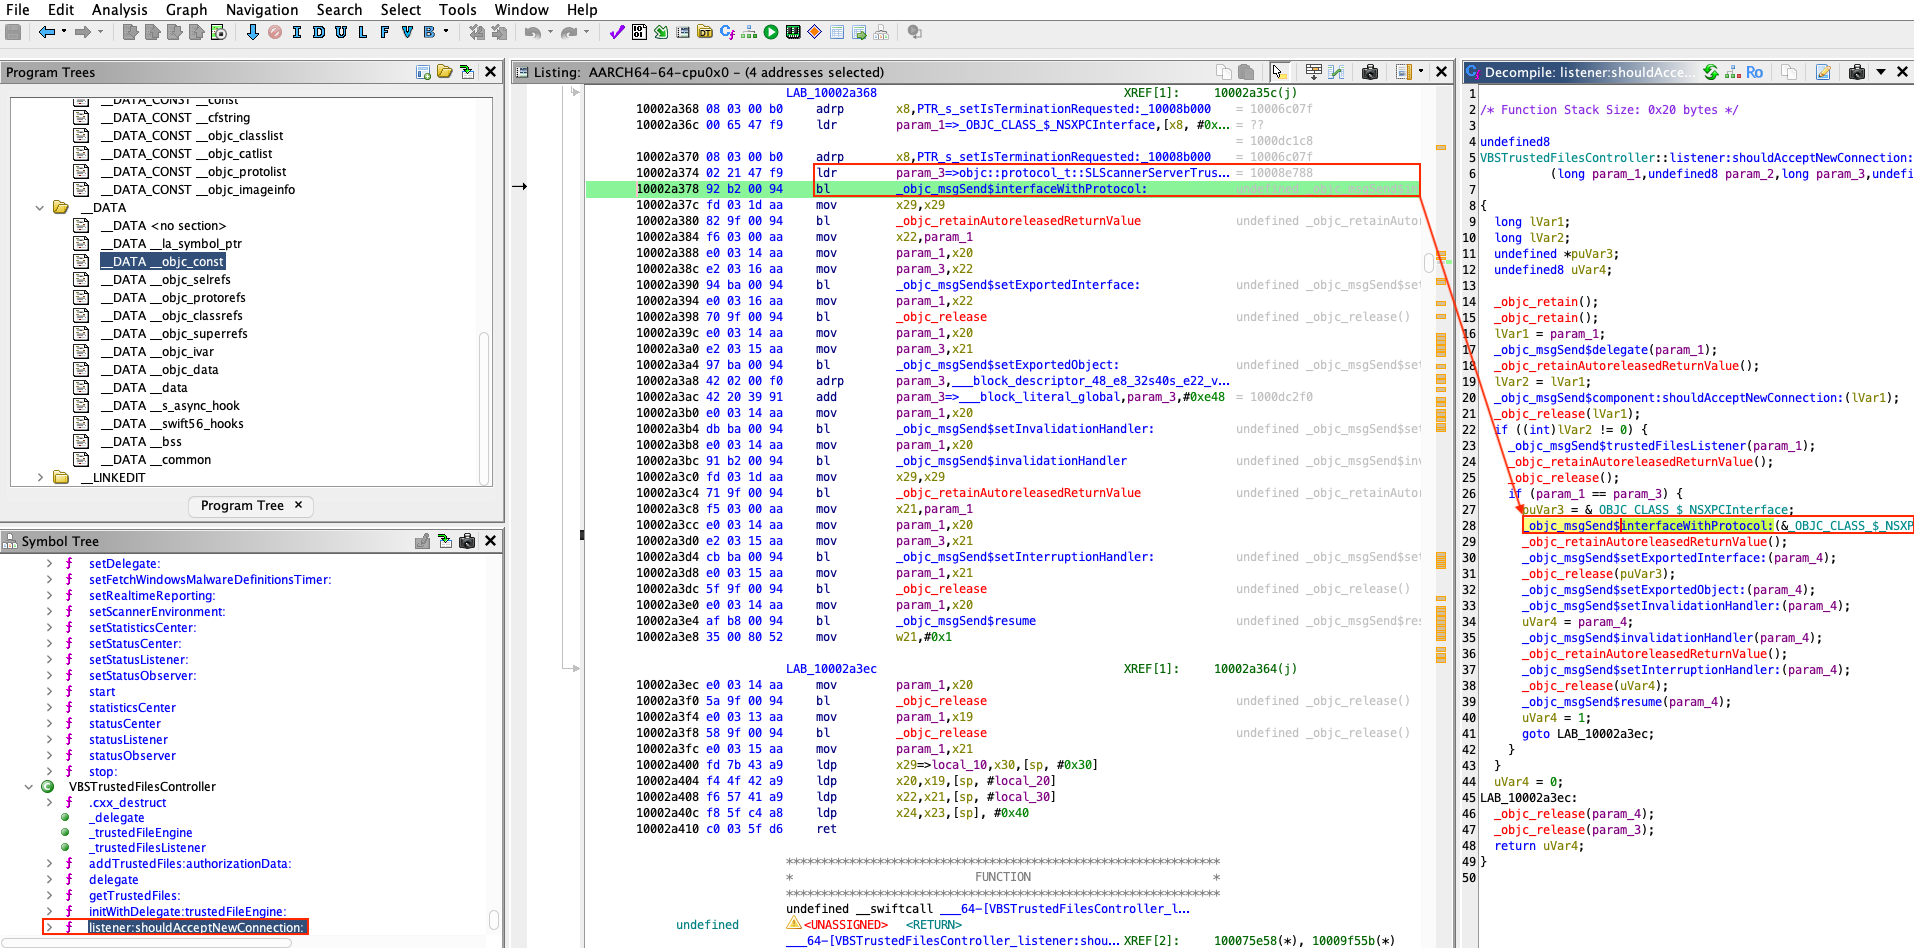Expand the __LINKEDIT folder

40,478
